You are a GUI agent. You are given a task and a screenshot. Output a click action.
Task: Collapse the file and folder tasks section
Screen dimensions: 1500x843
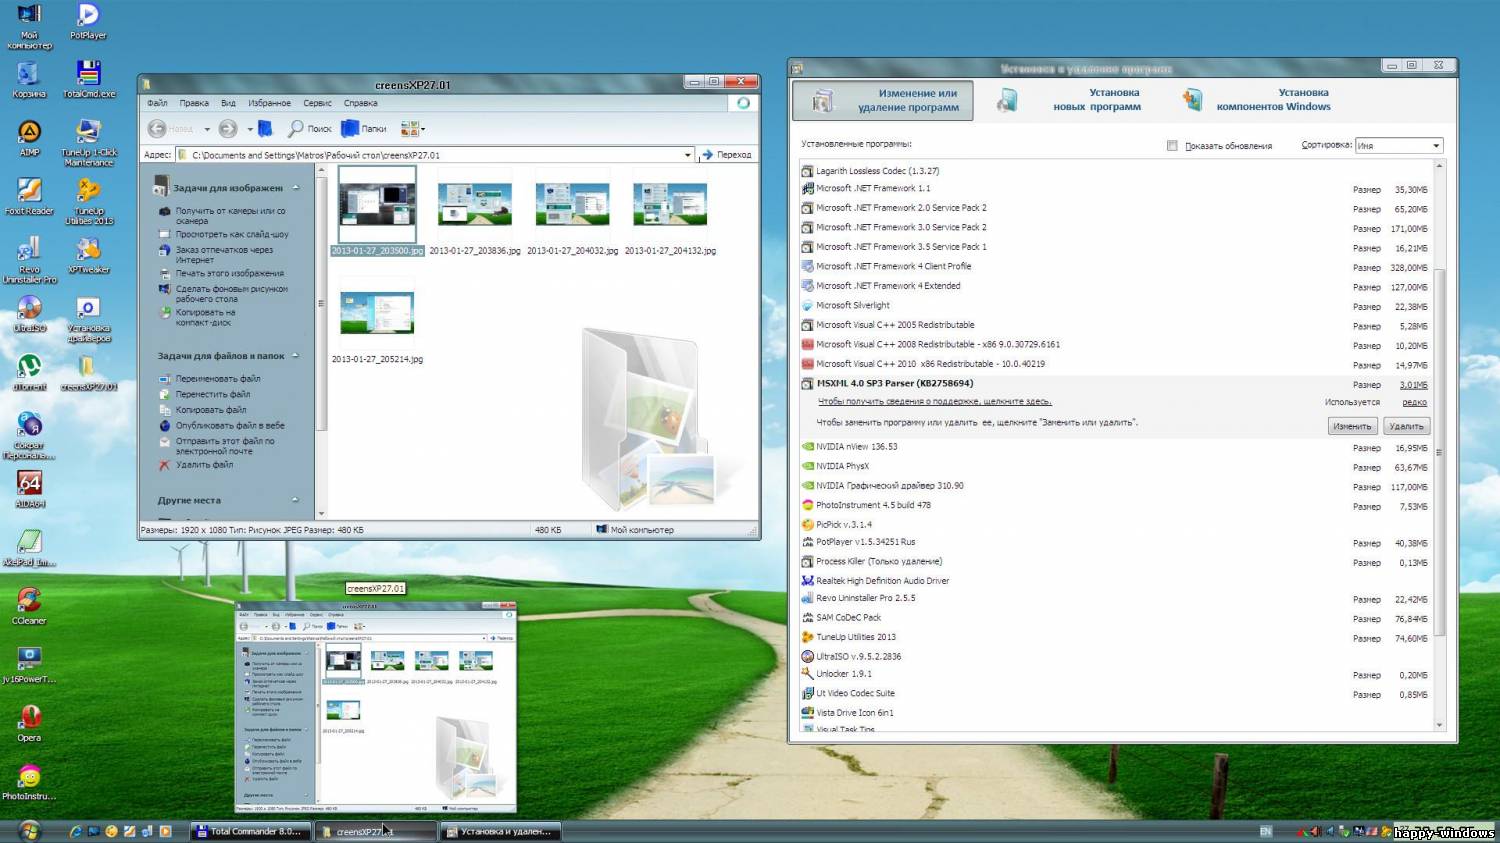pyautogui.click(x=296, y=356)
